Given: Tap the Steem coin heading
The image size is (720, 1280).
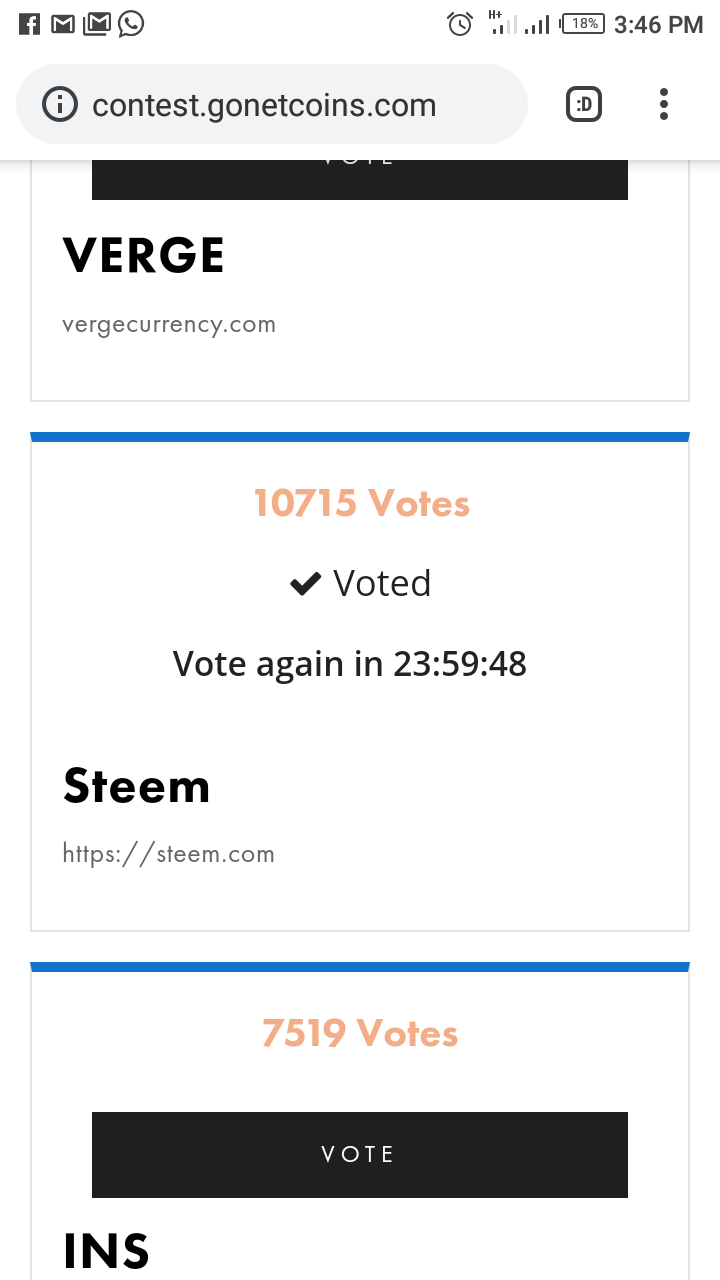Looking at the screenshot, I should [137, 786].
